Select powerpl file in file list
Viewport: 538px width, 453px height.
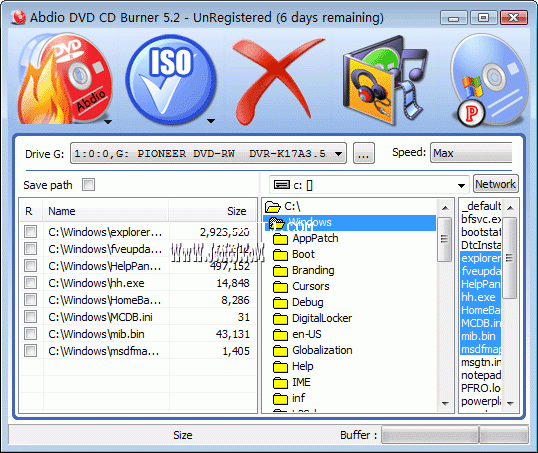click(481, 402)
